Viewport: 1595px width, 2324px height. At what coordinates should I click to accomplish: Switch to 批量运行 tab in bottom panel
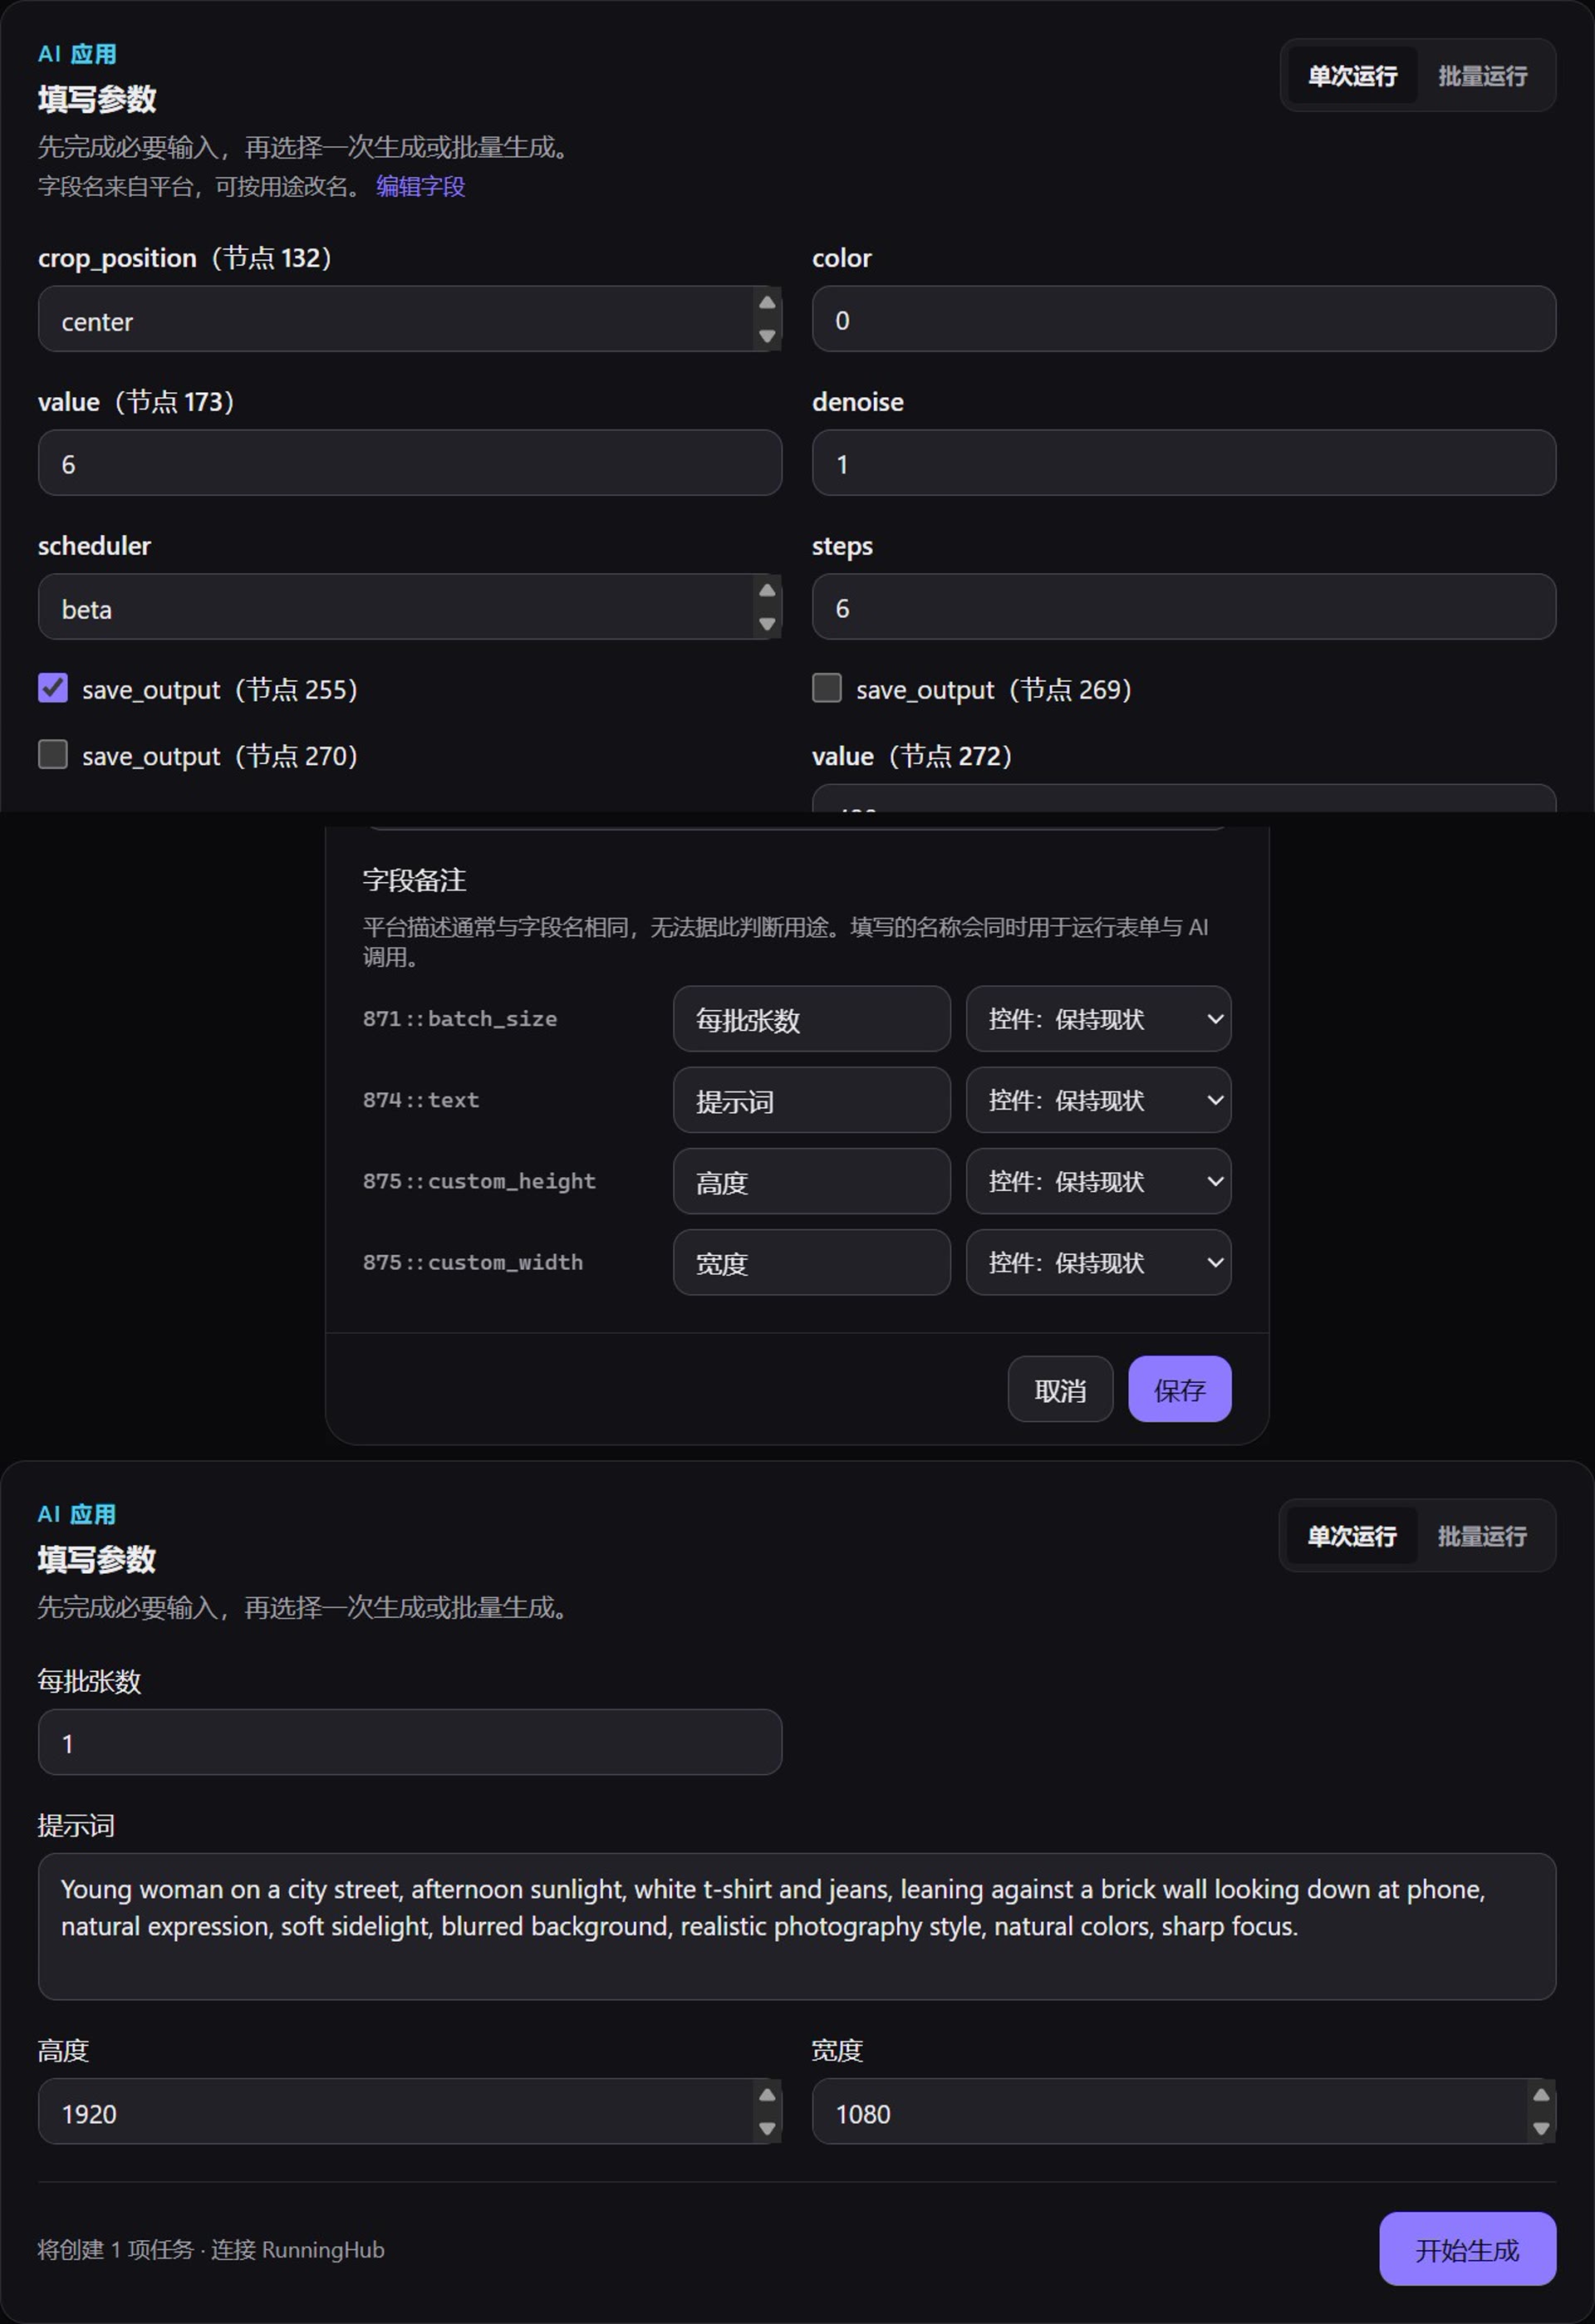[x=1482, y=1536]
